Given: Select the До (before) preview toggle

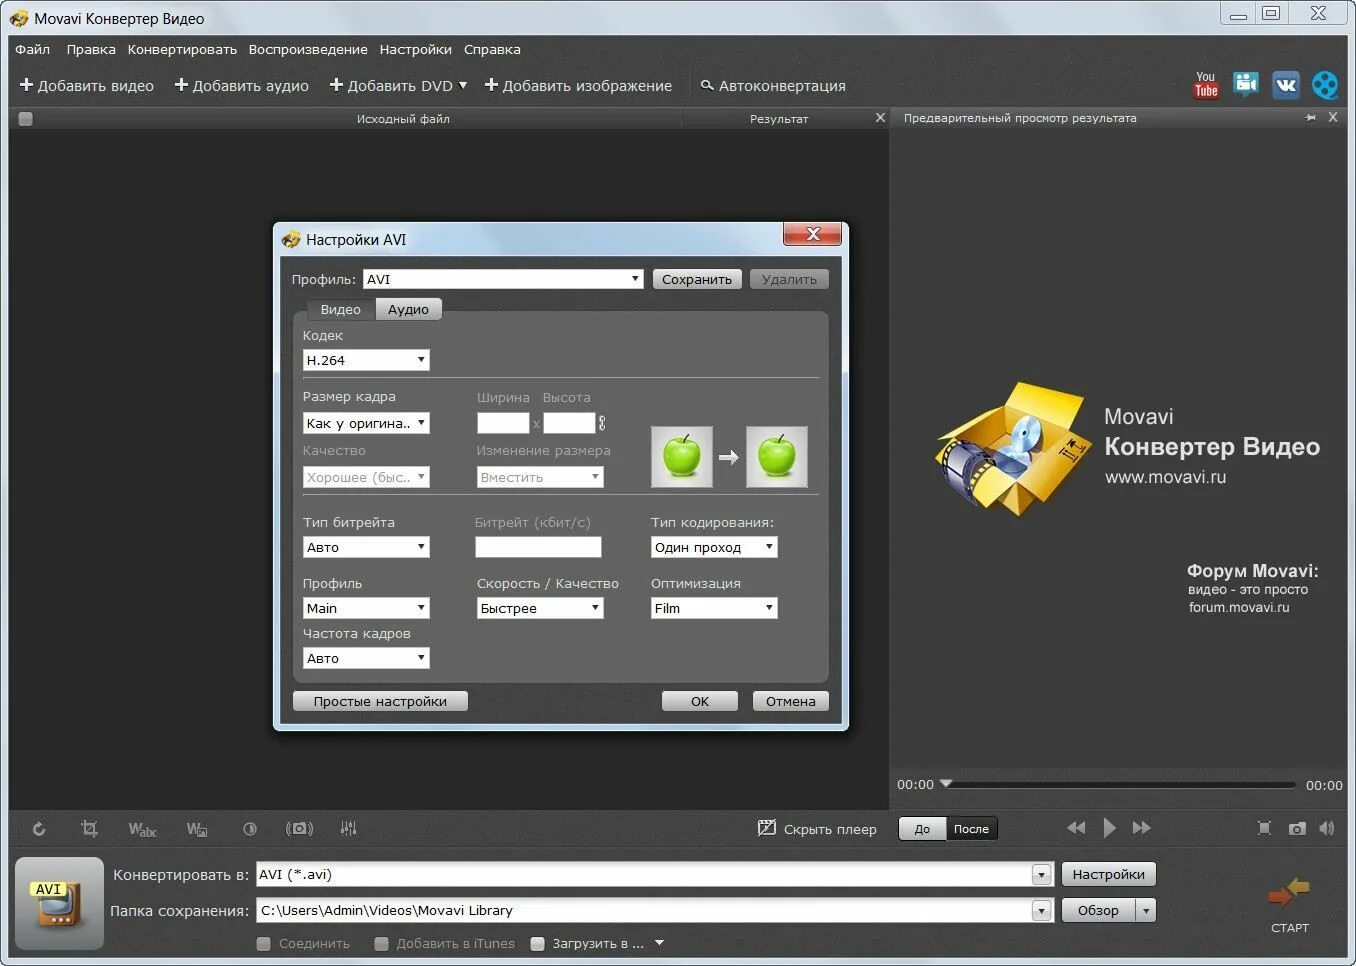Looking at the screenshot, I should (x=922, y=829).
